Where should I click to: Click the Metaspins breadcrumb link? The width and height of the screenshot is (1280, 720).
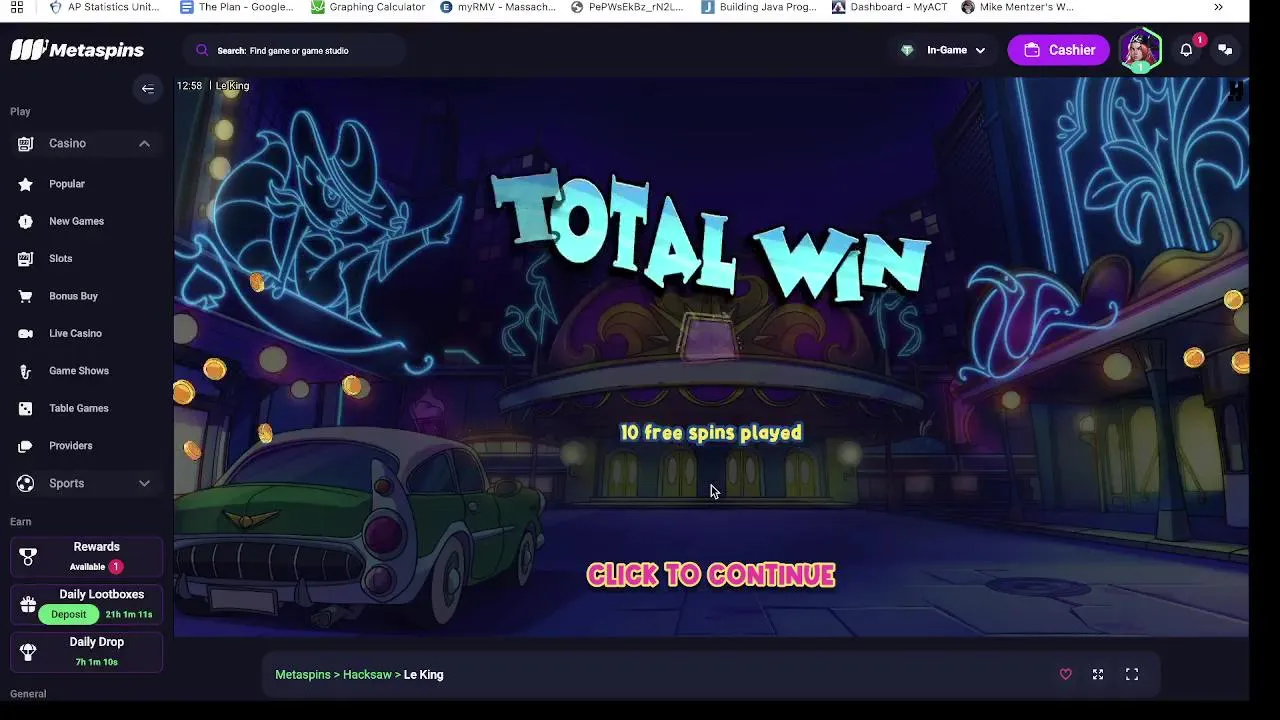tap(303, 675)
